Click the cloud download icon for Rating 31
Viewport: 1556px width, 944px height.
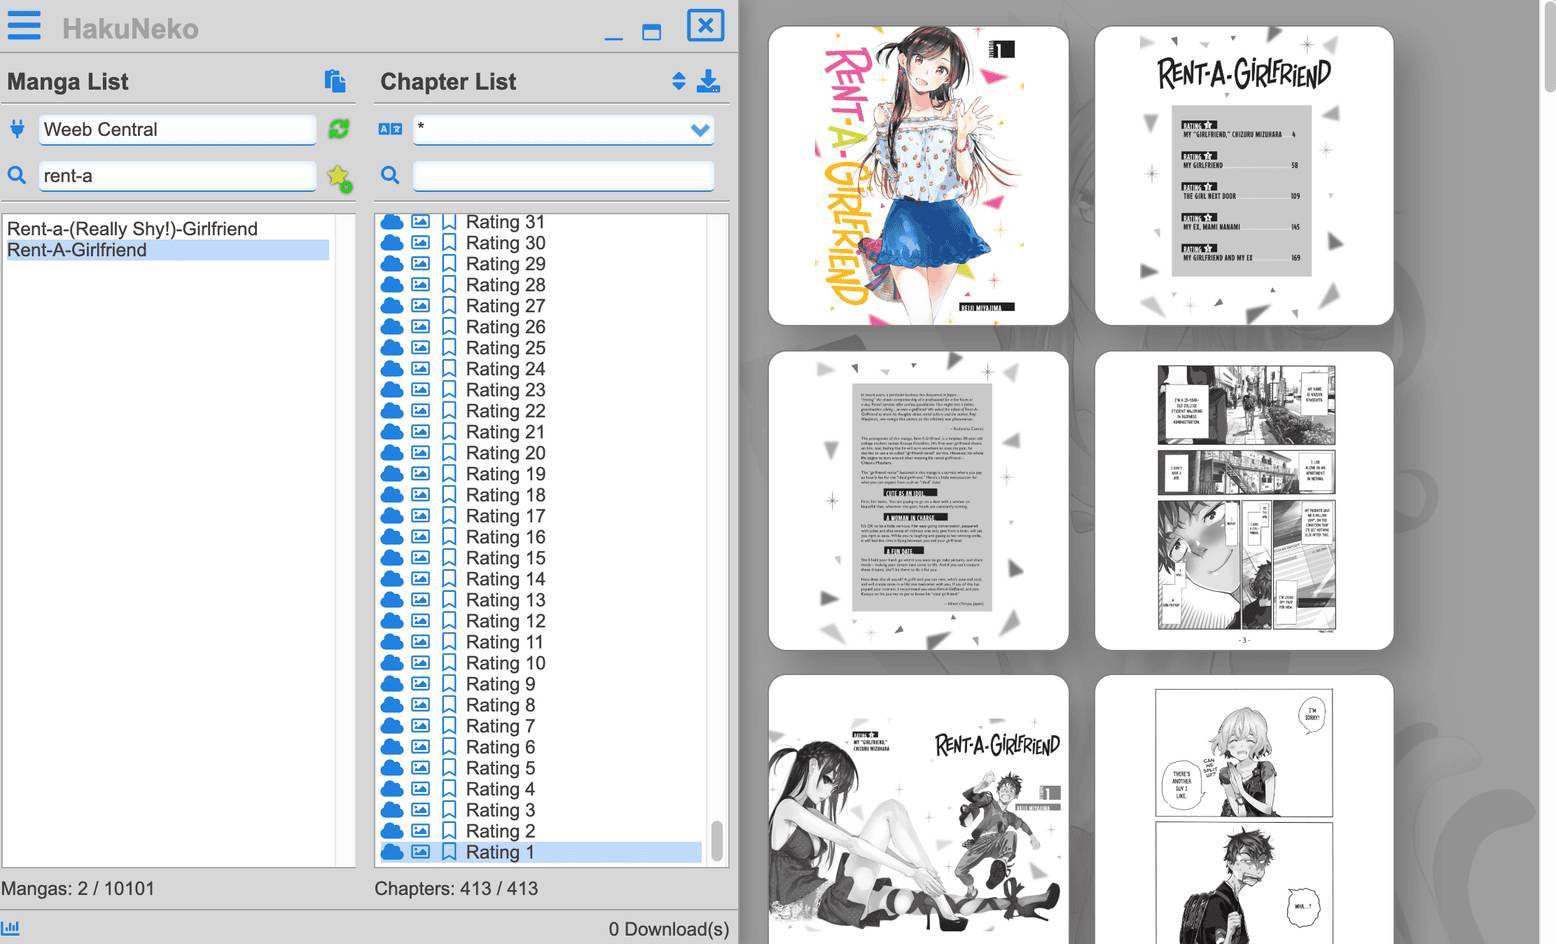(x=391, y=221)
